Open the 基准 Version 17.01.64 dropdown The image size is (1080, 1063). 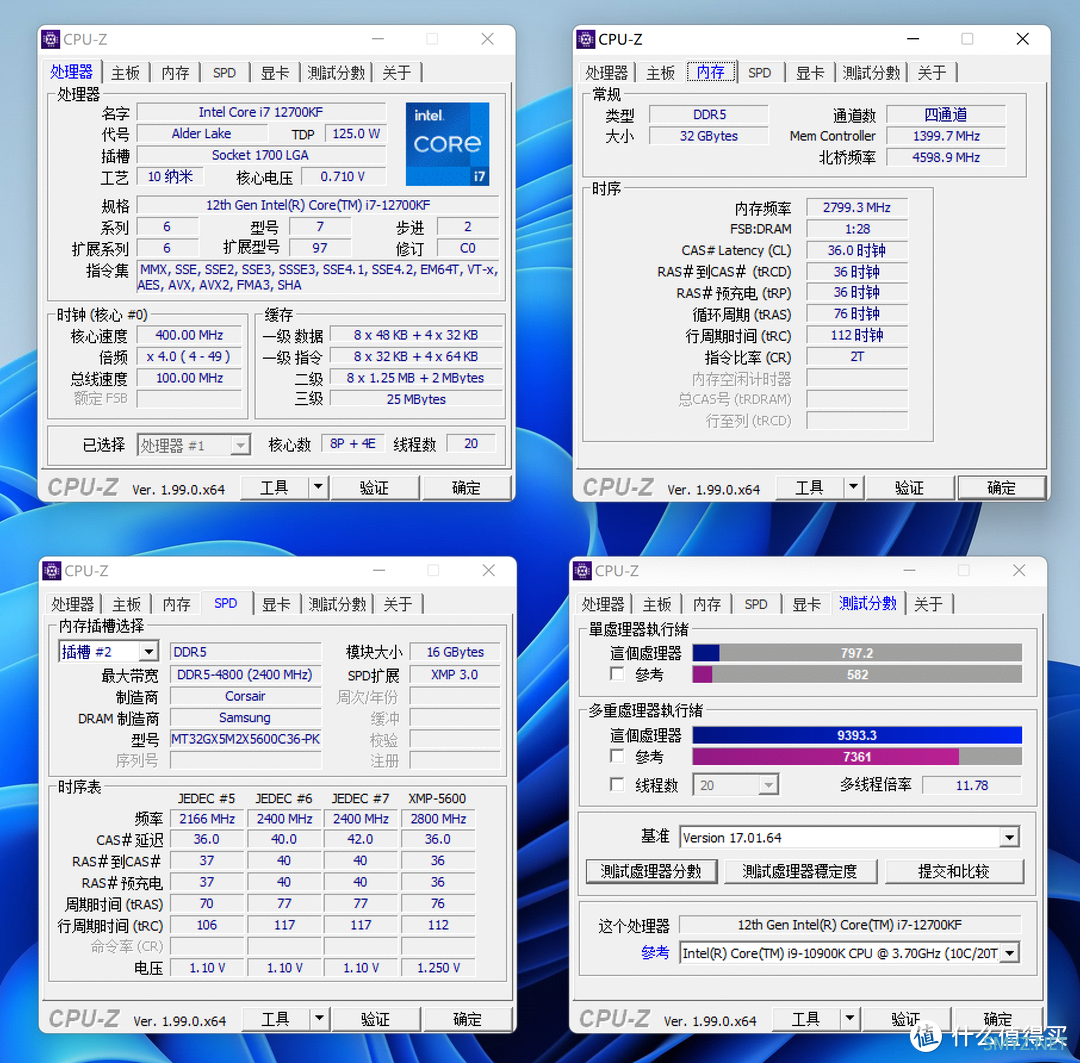(1009, 838)
